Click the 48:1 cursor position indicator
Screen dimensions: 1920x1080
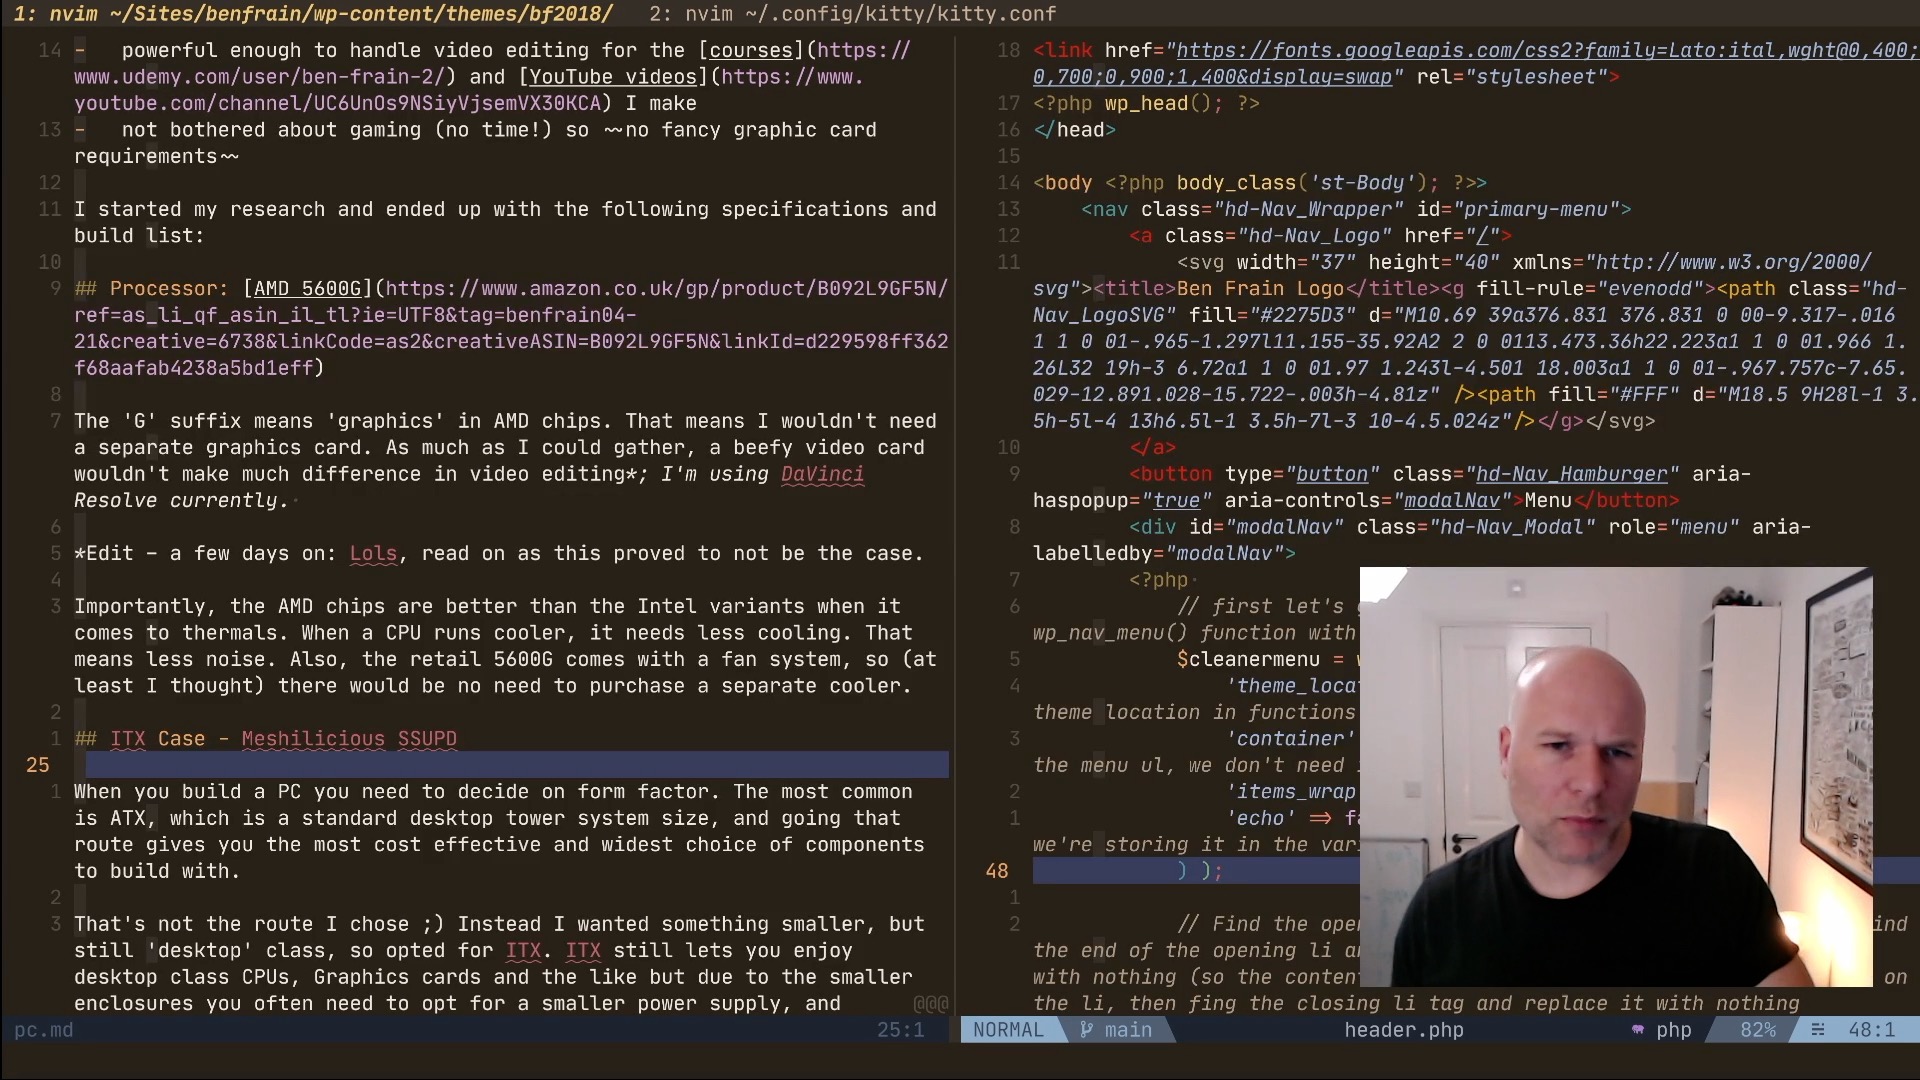1872,1030
